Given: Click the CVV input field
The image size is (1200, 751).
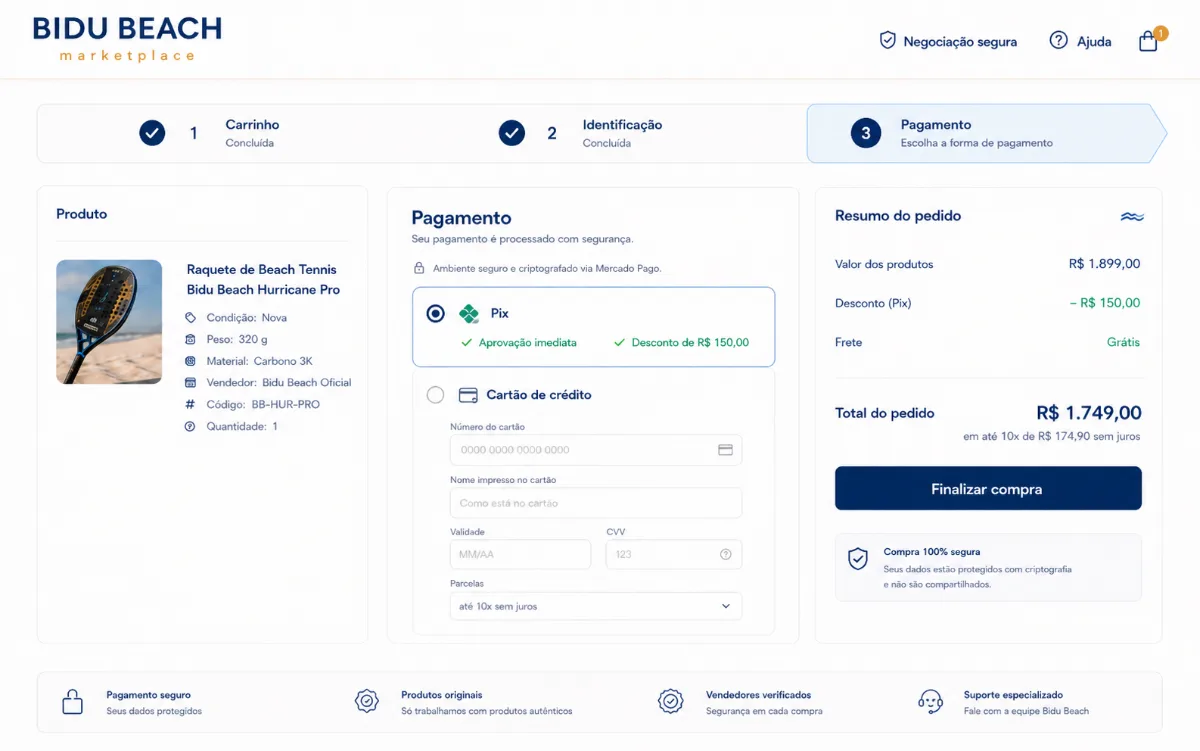Looking at the screenshot, I should (674, 554).
